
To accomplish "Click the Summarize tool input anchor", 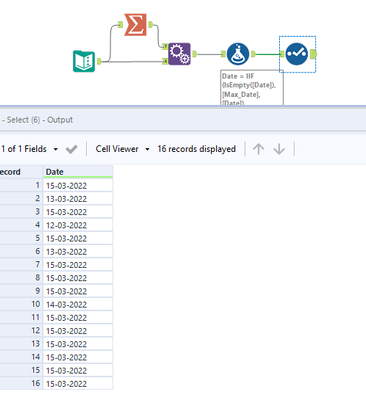I will 121,24.
